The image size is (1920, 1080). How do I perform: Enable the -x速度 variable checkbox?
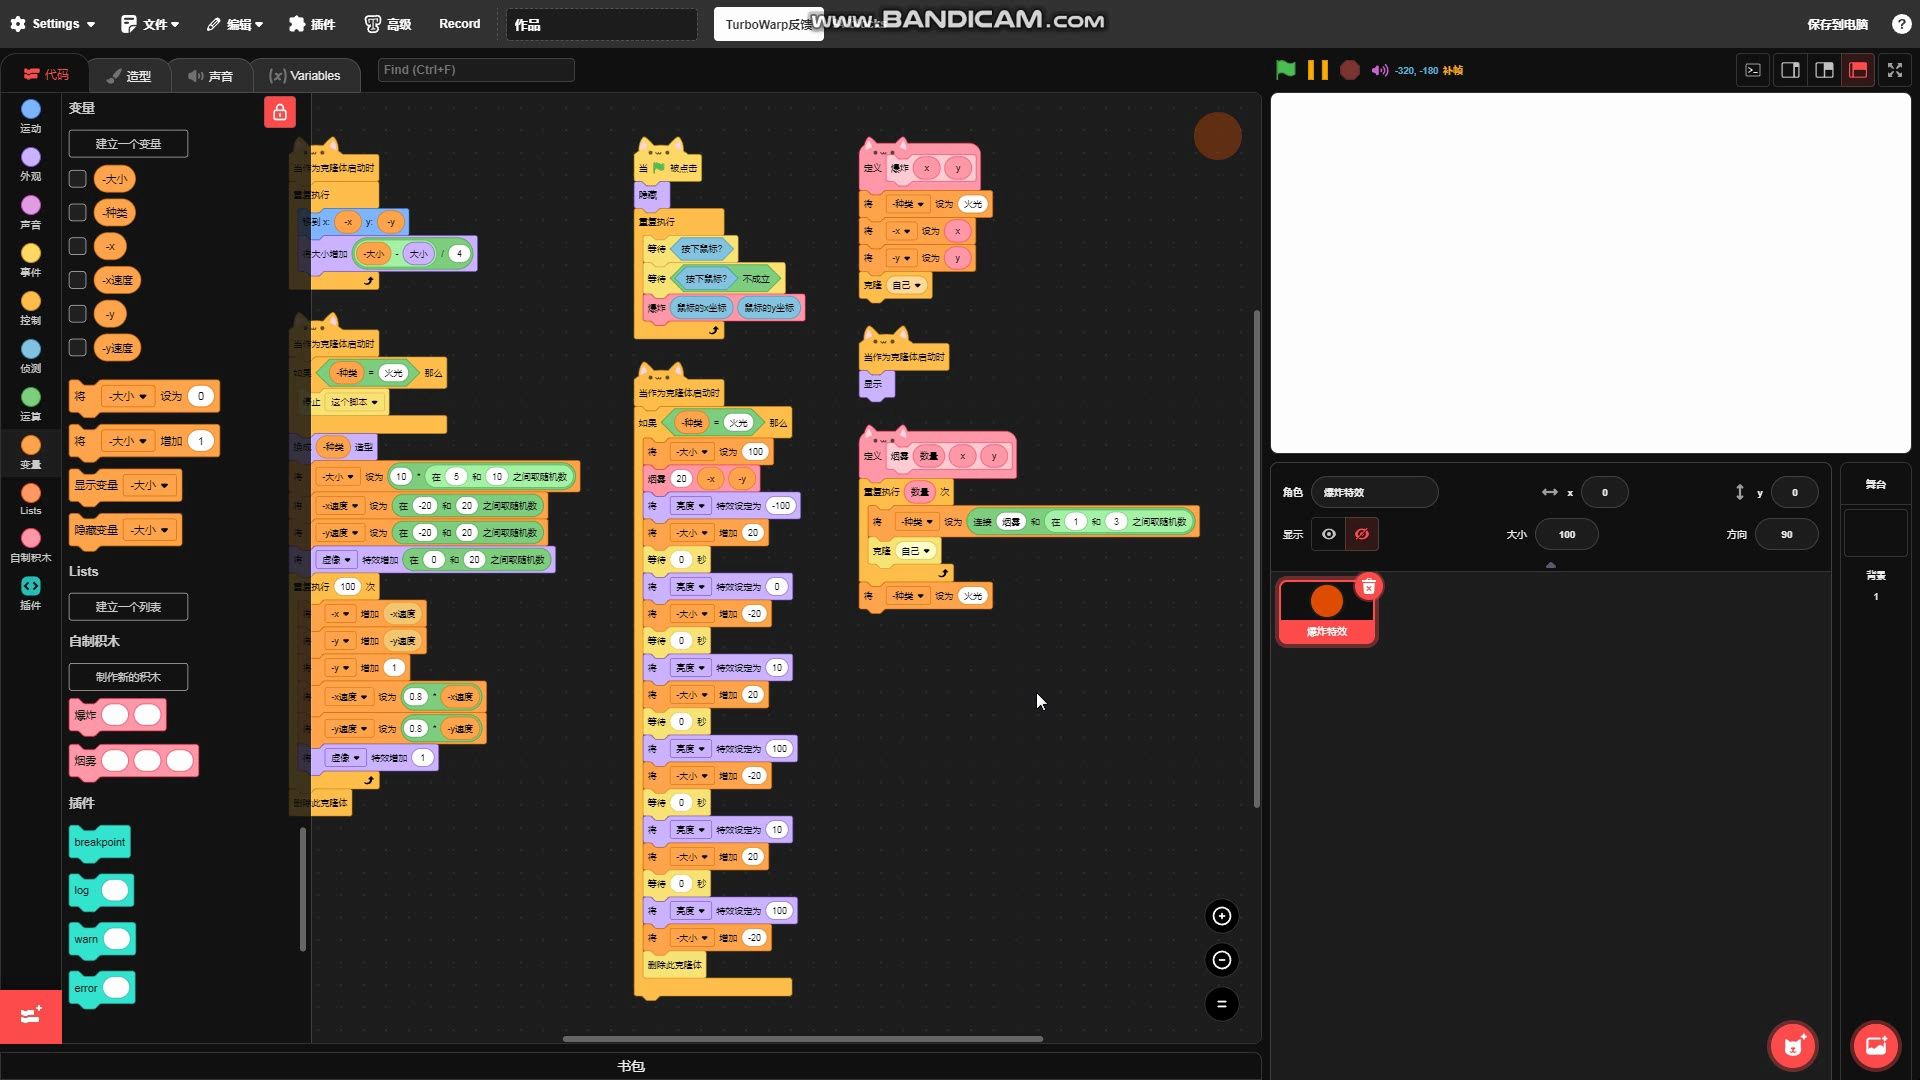click(77, 280)
